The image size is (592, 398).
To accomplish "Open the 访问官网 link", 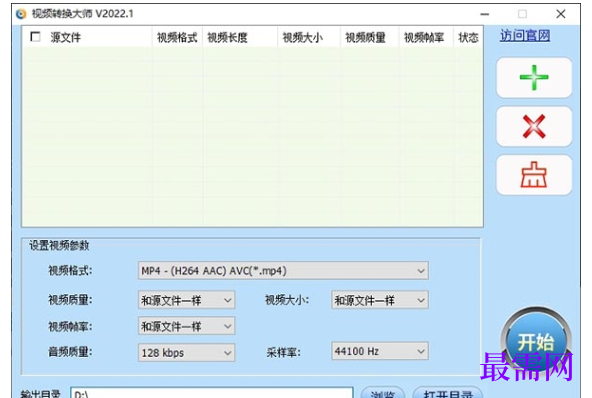I will tap(525, 35).
